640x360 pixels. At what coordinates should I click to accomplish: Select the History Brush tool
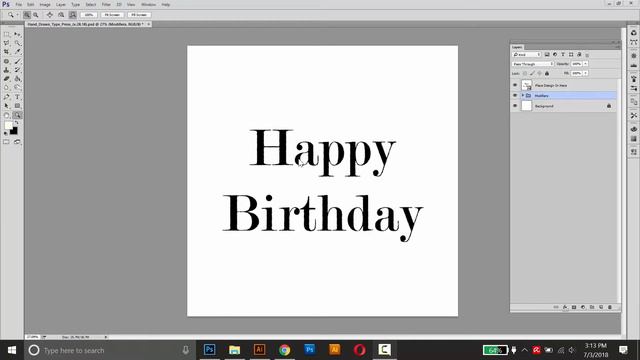(17, 70)
